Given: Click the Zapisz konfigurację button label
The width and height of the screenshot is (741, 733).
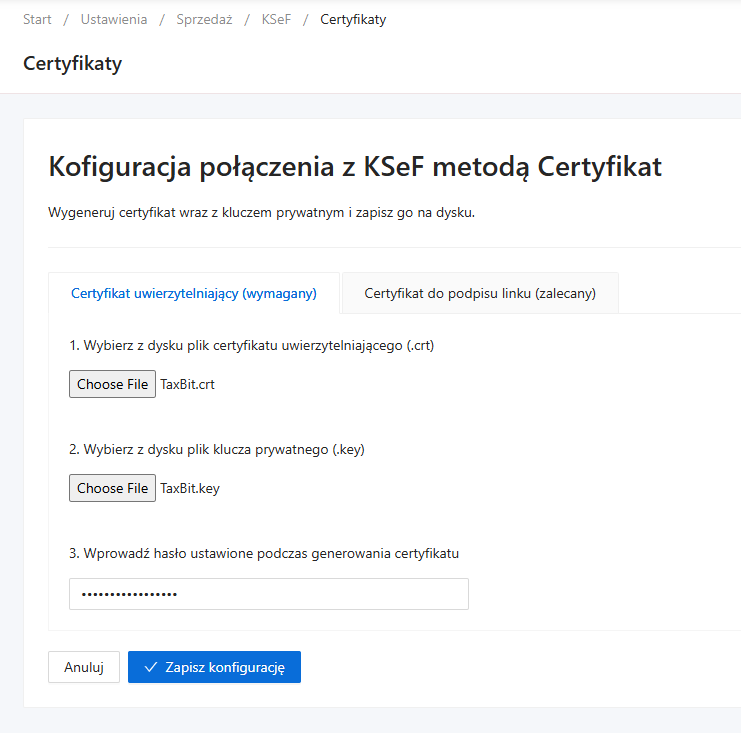Looking at the screenshot, I should point(225,667).
